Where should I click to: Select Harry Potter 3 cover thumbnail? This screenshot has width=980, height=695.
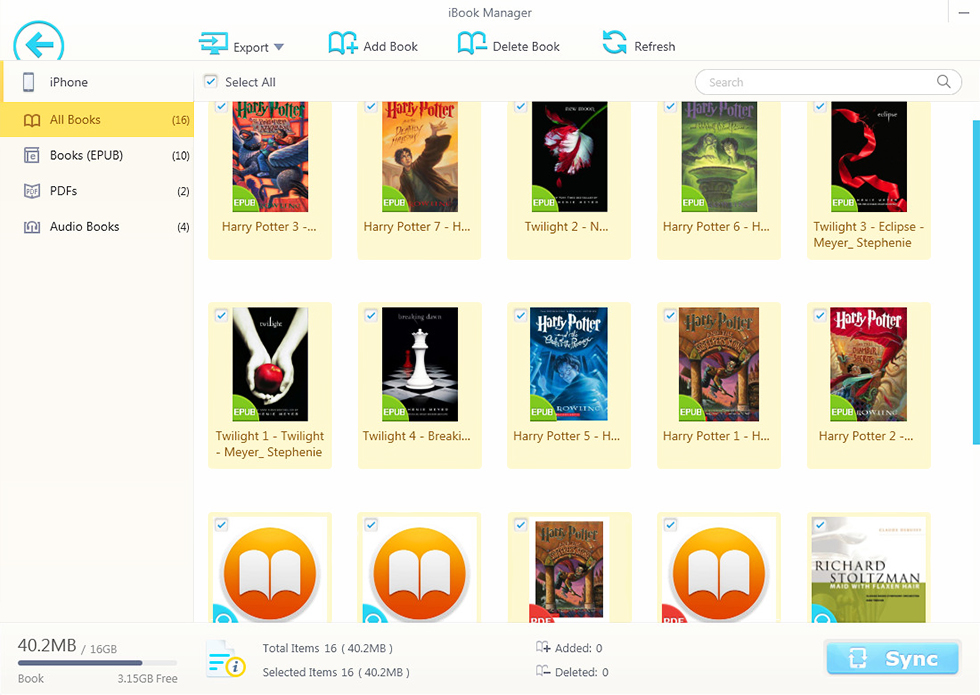270,157
